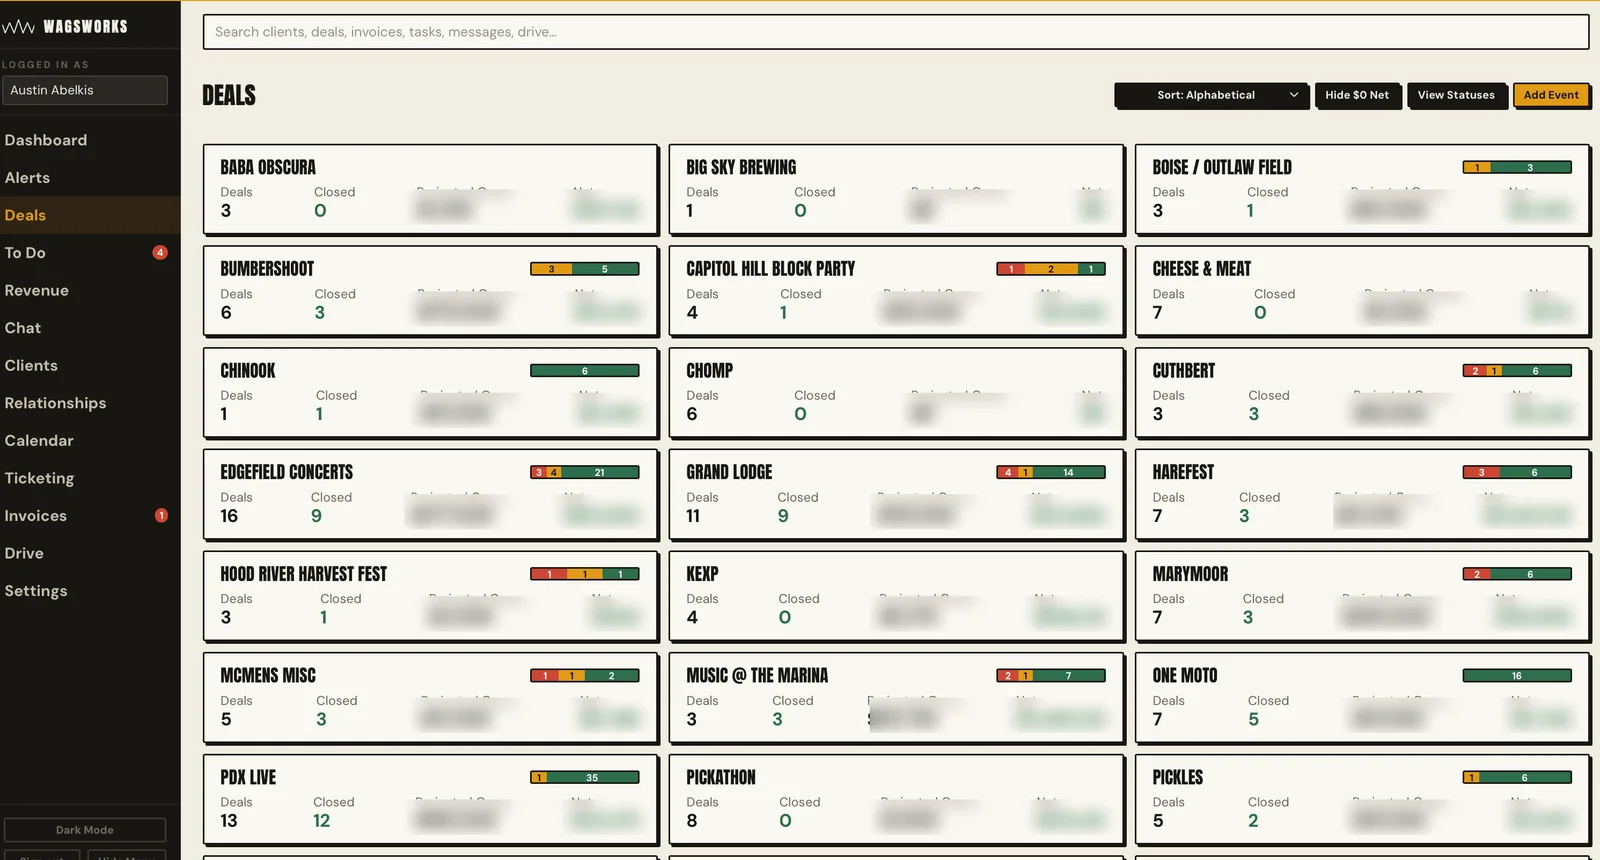
Task: Click the "GRAND LODGE" card title
Action: 729,472
